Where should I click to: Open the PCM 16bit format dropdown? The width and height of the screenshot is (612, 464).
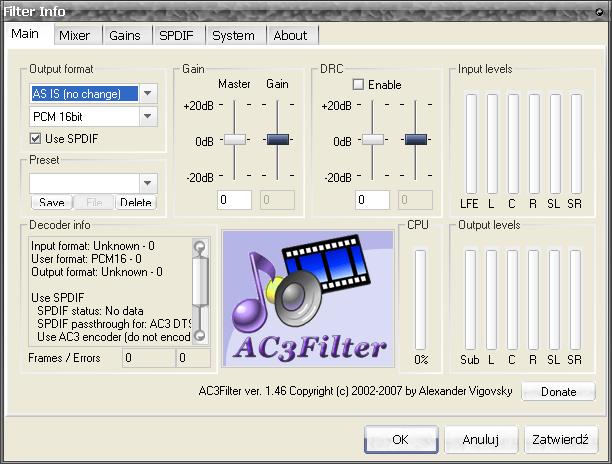point(148,116)
